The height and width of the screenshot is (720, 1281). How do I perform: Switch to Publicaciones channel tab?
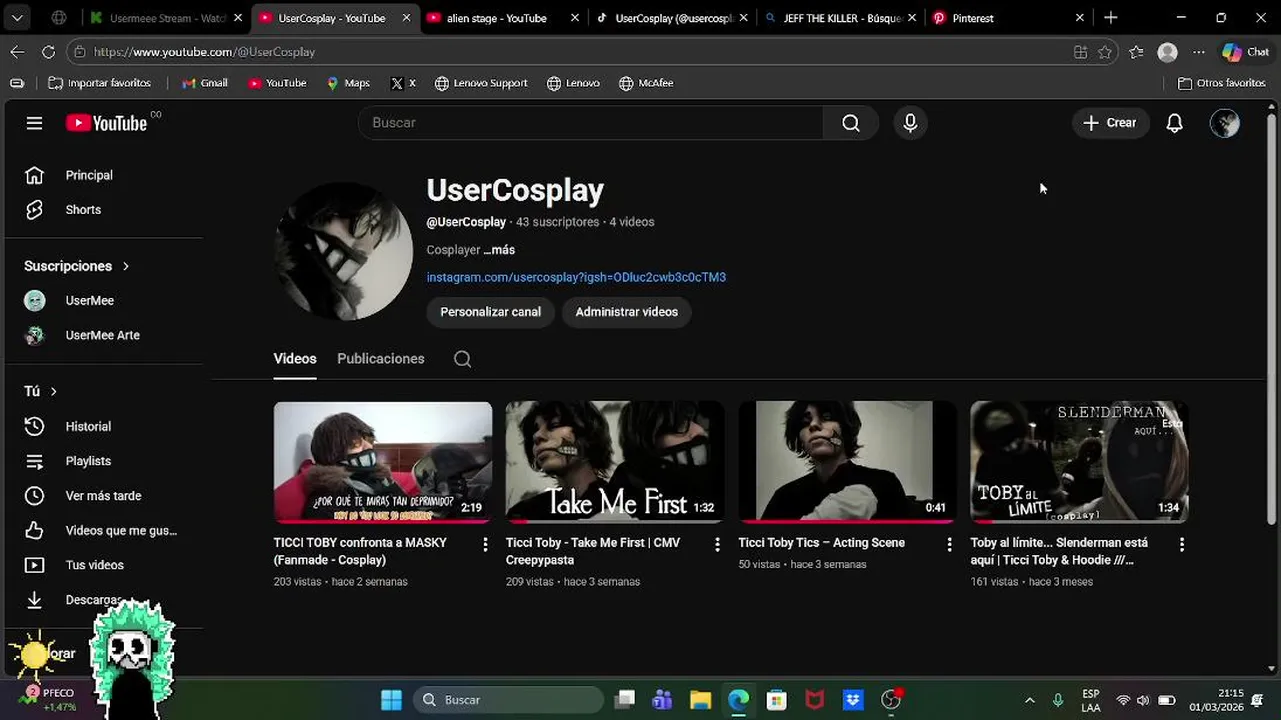(x=381, y=359)
